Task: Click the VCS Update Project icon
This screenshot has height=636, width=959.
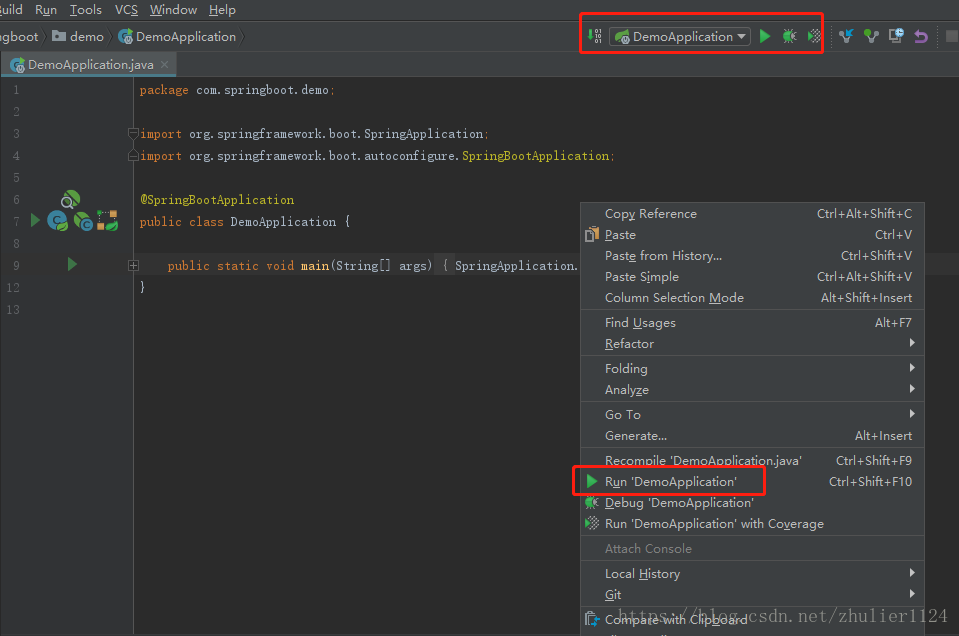Action: click(x=846, y=36)
